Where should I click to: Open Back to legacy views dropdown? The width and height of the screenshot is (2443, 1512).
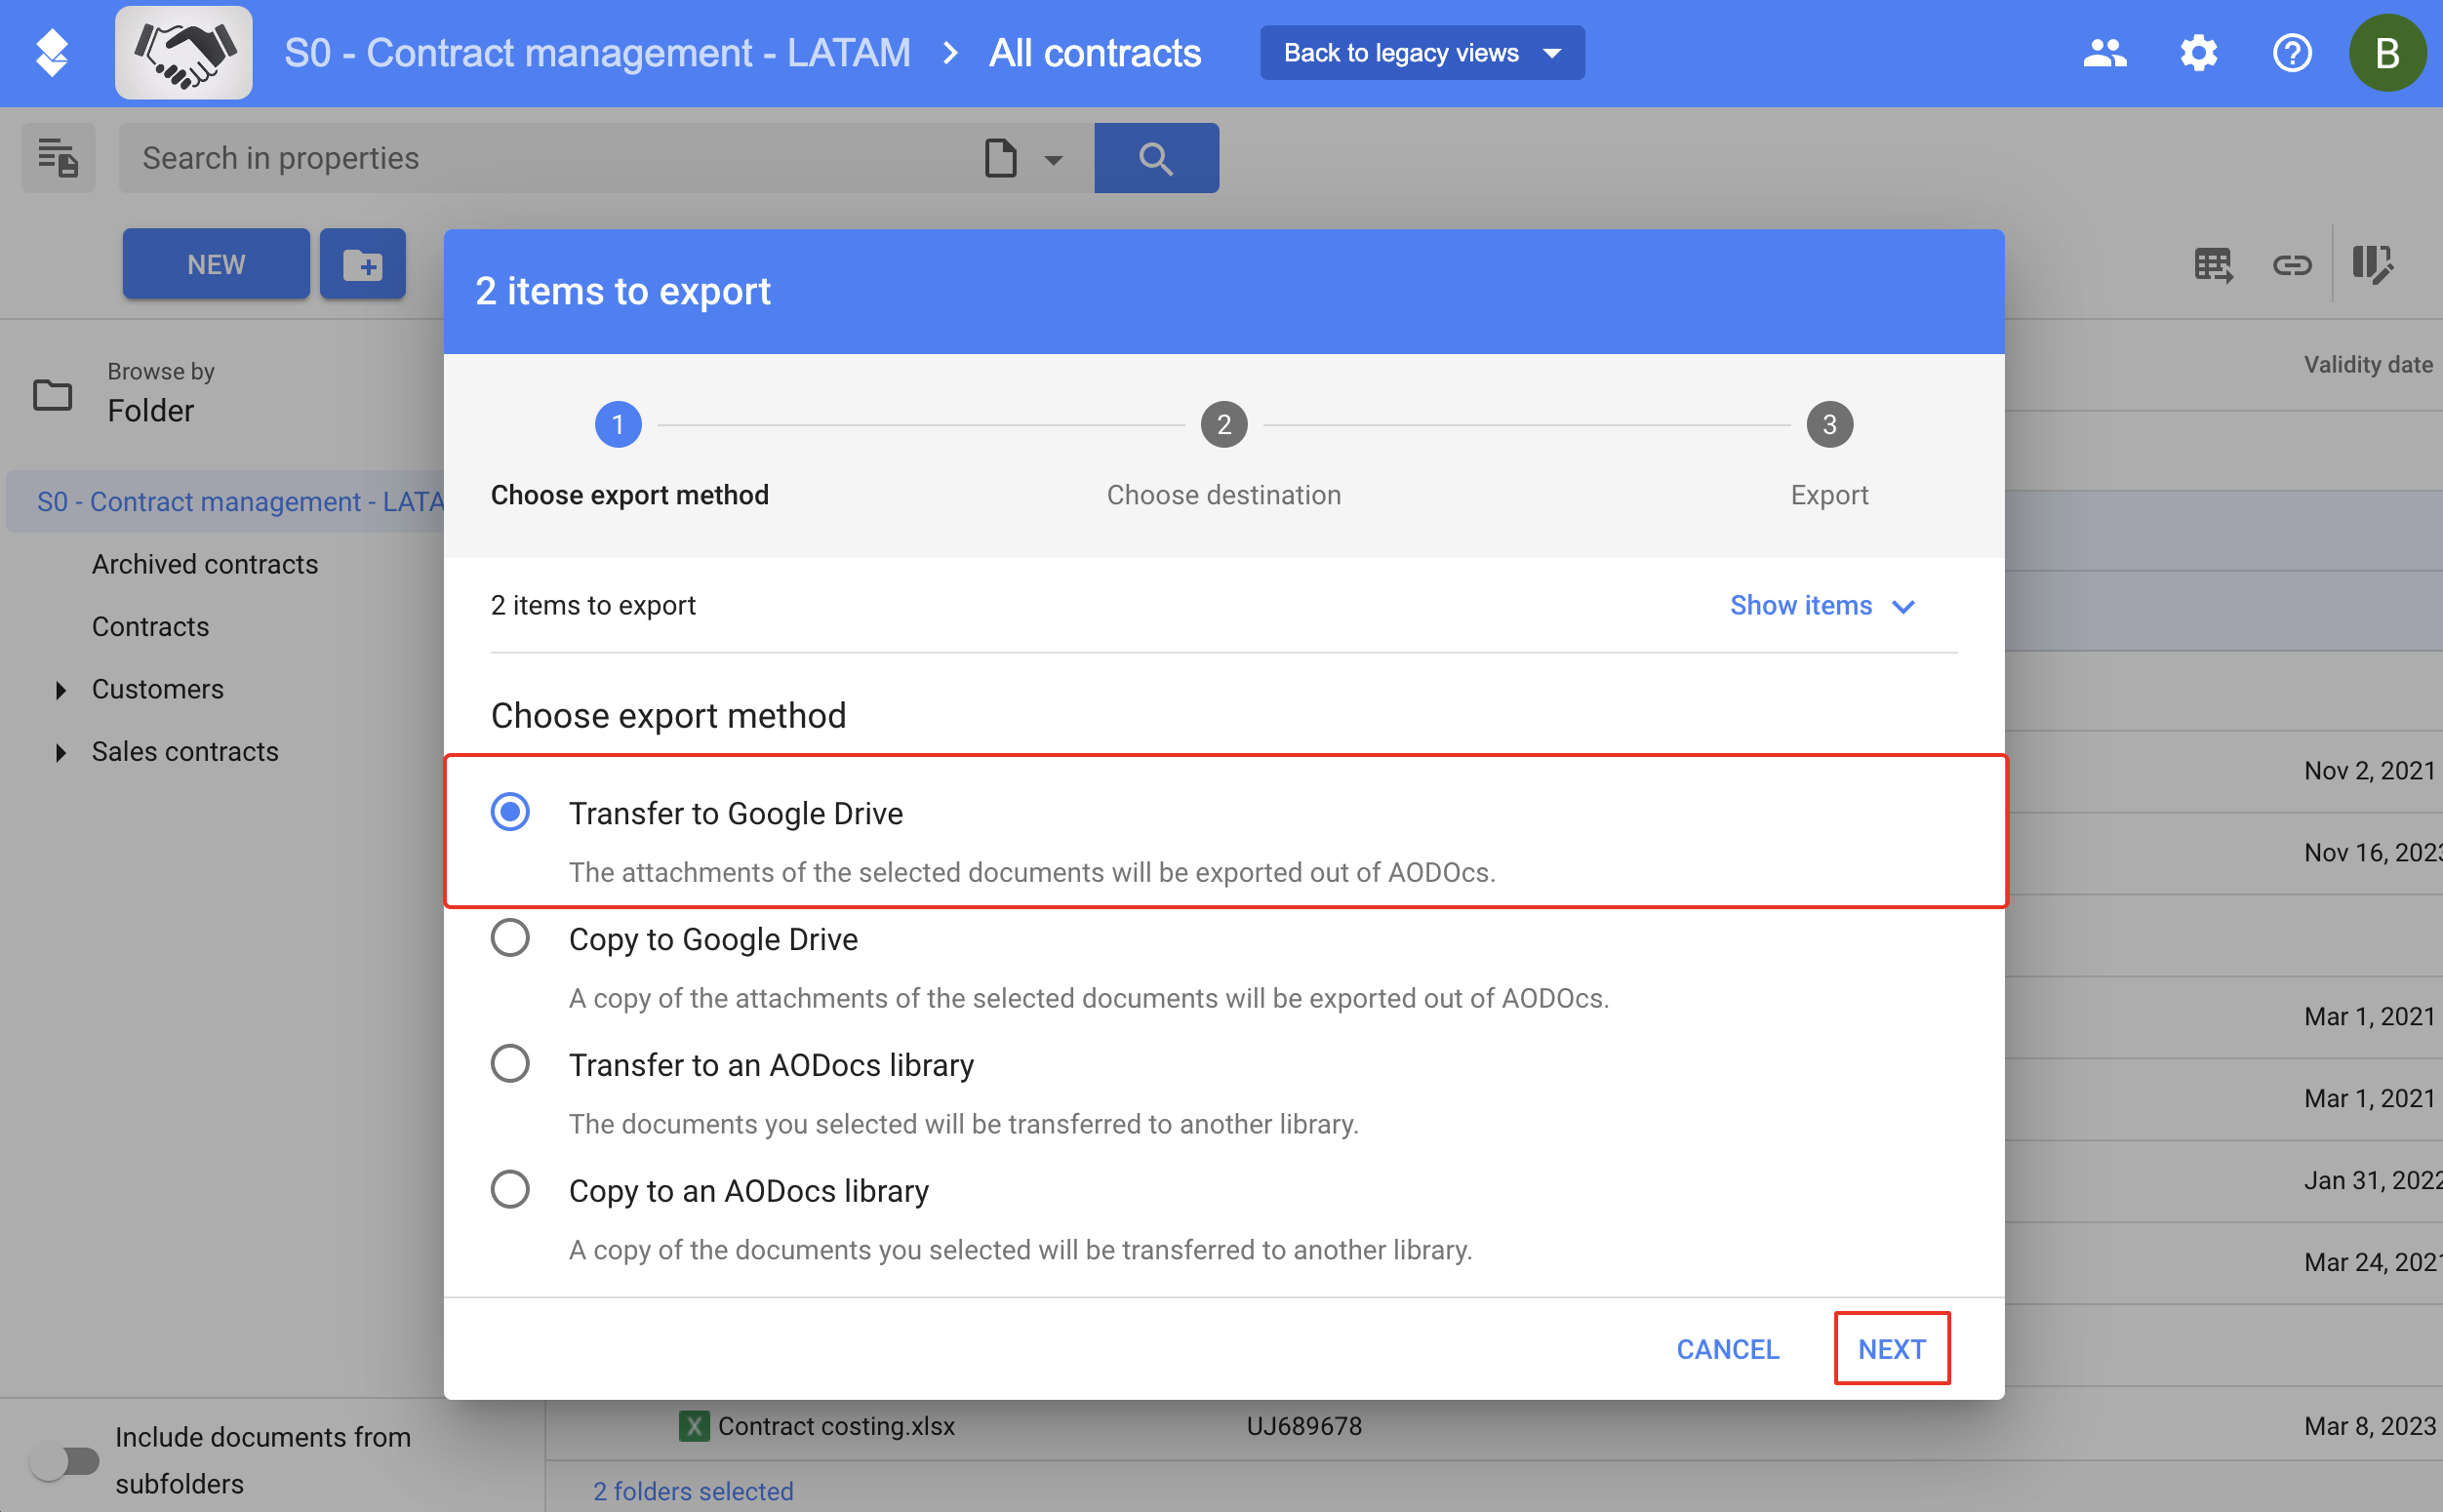coord(1421,52)
